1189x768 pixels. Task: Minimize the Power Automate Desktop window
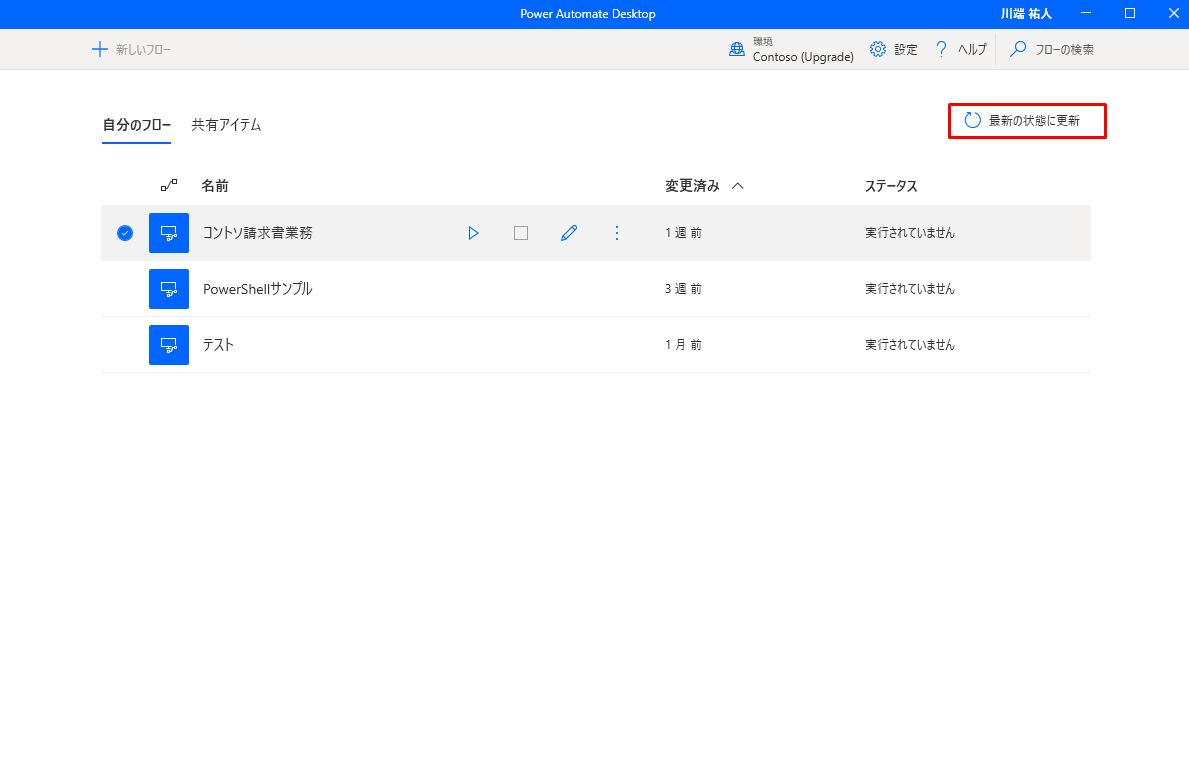1087,14
